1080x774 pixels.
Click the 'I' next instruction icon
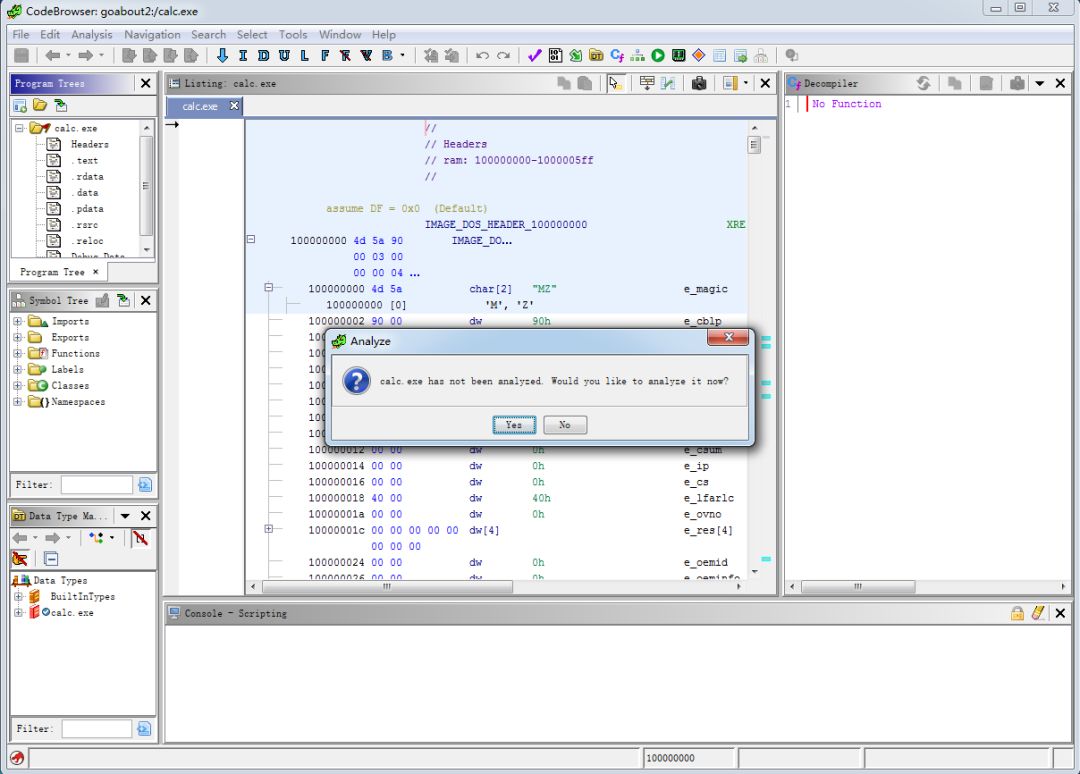point(242,56)
